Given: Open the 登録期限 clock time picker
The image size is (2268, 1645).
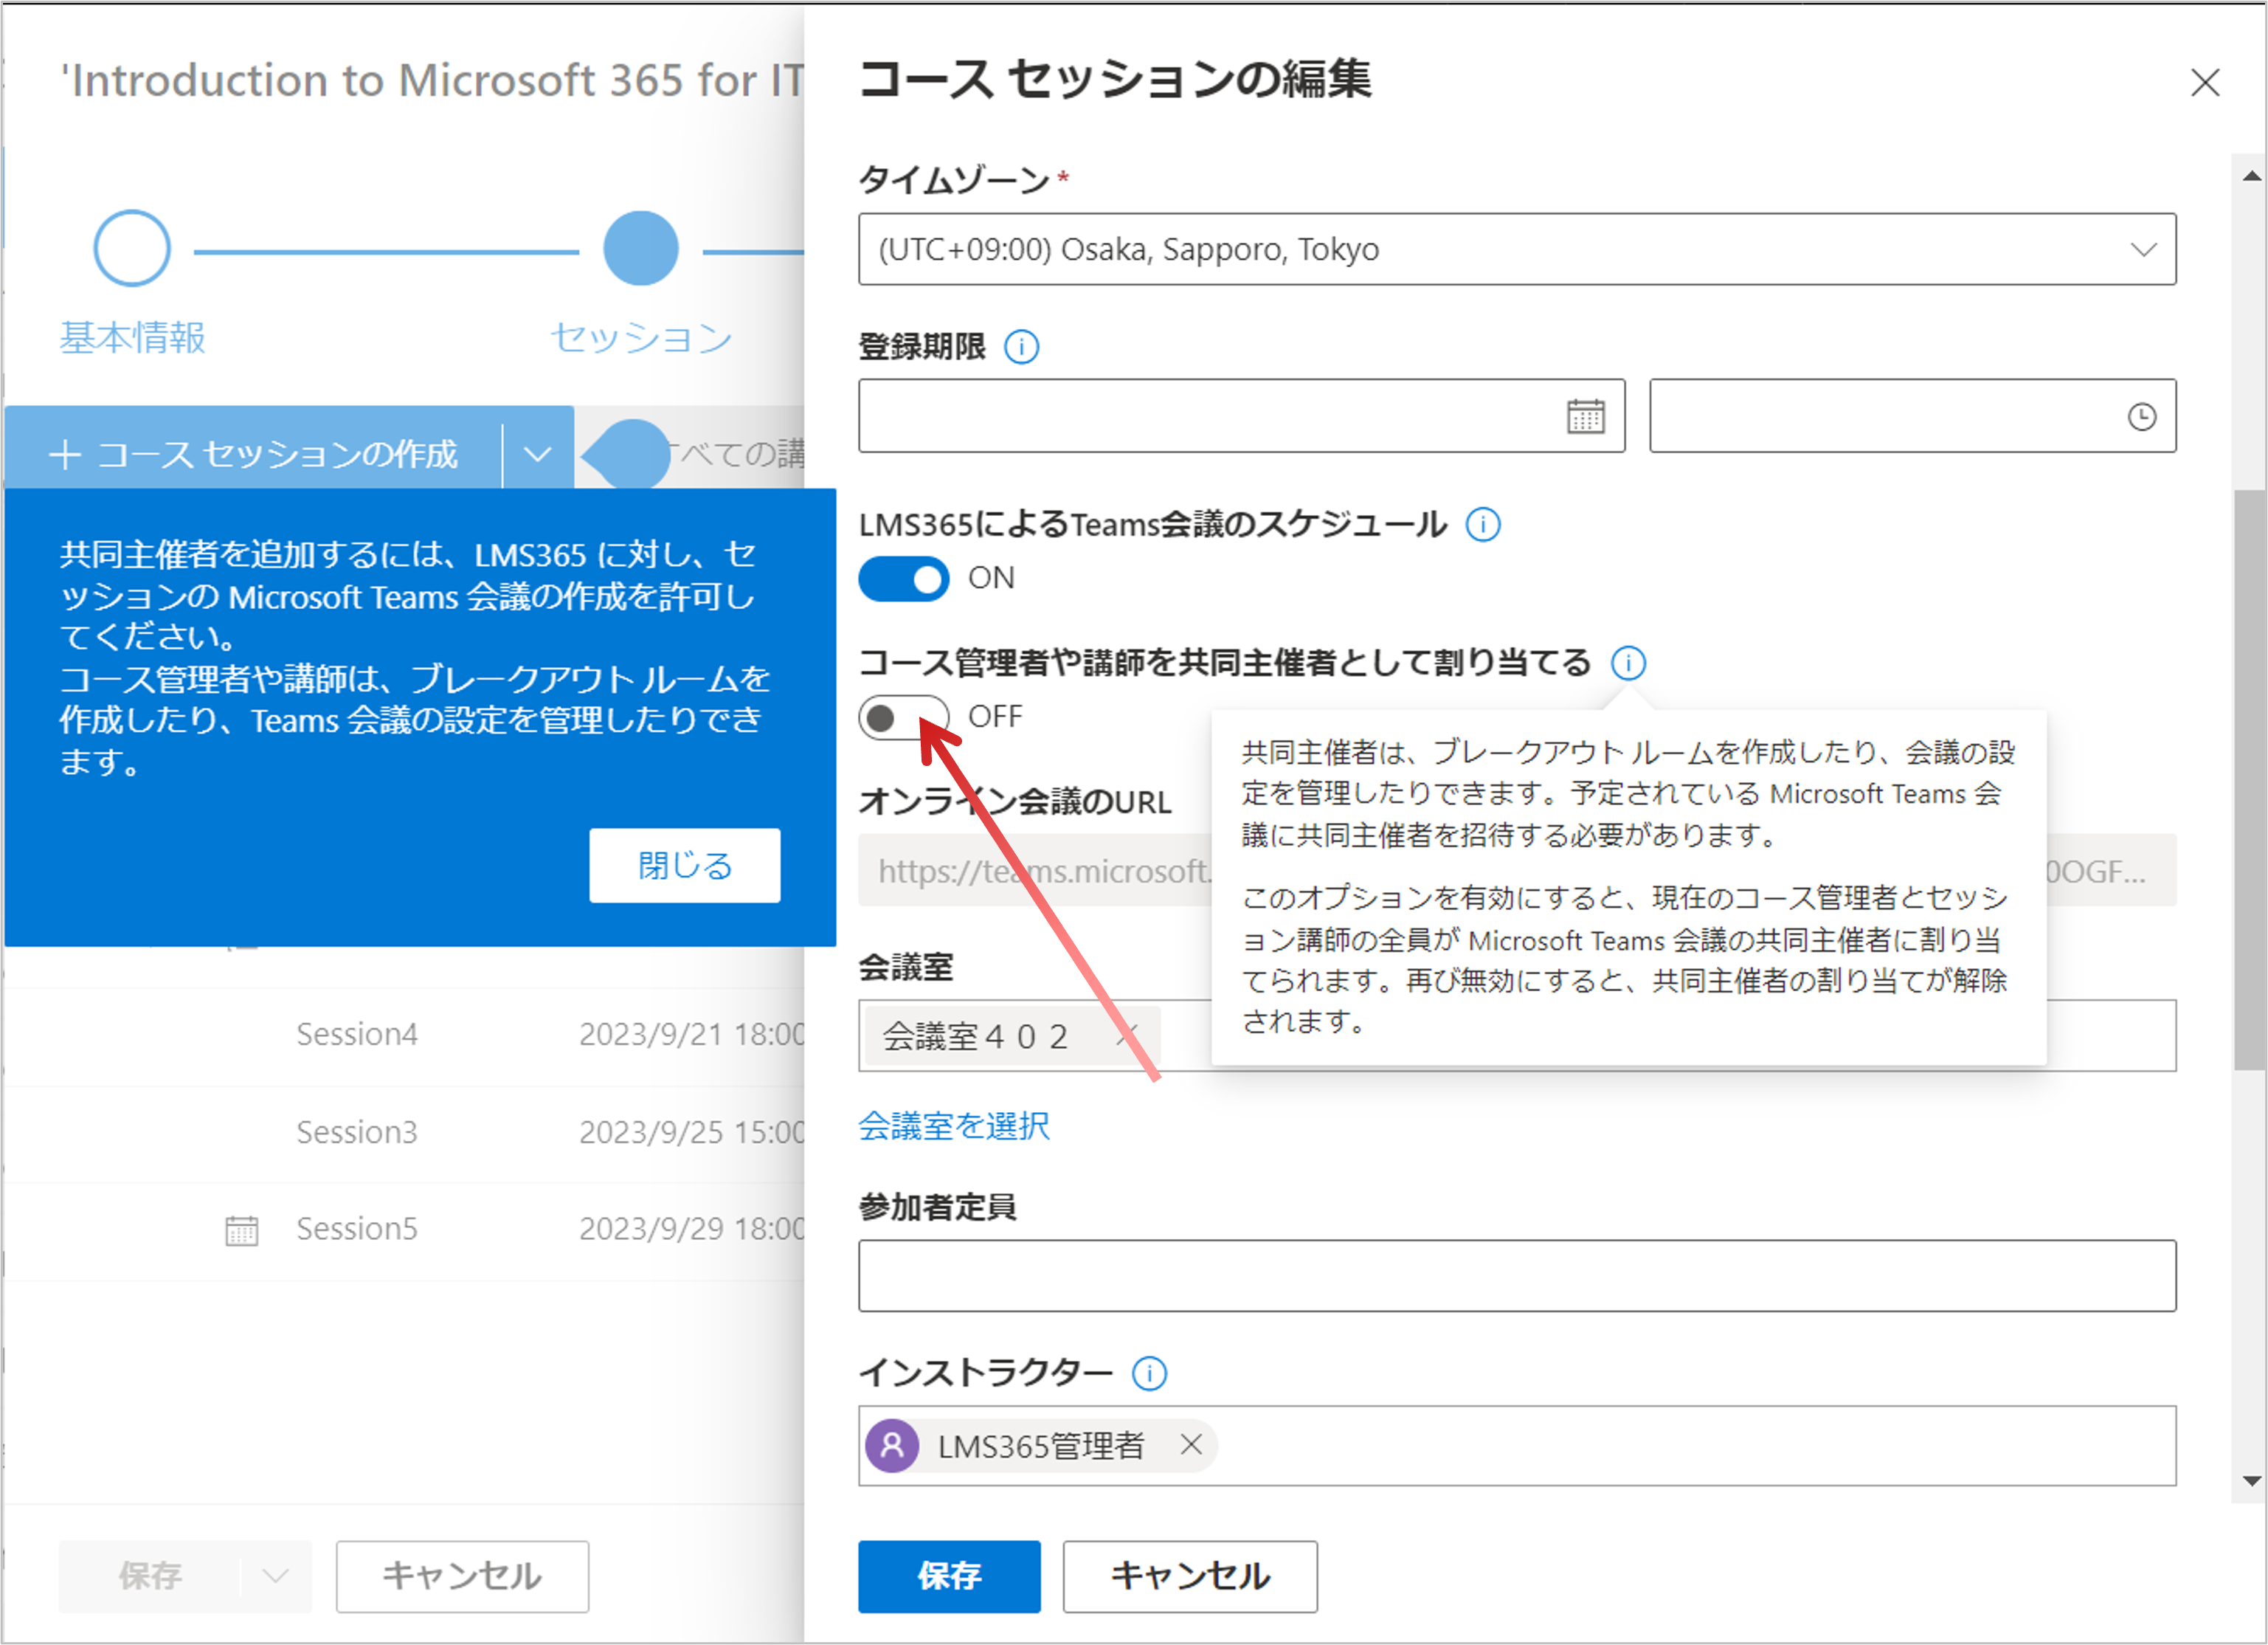Looking at the screenshot, I should [x=2141, y=416].
